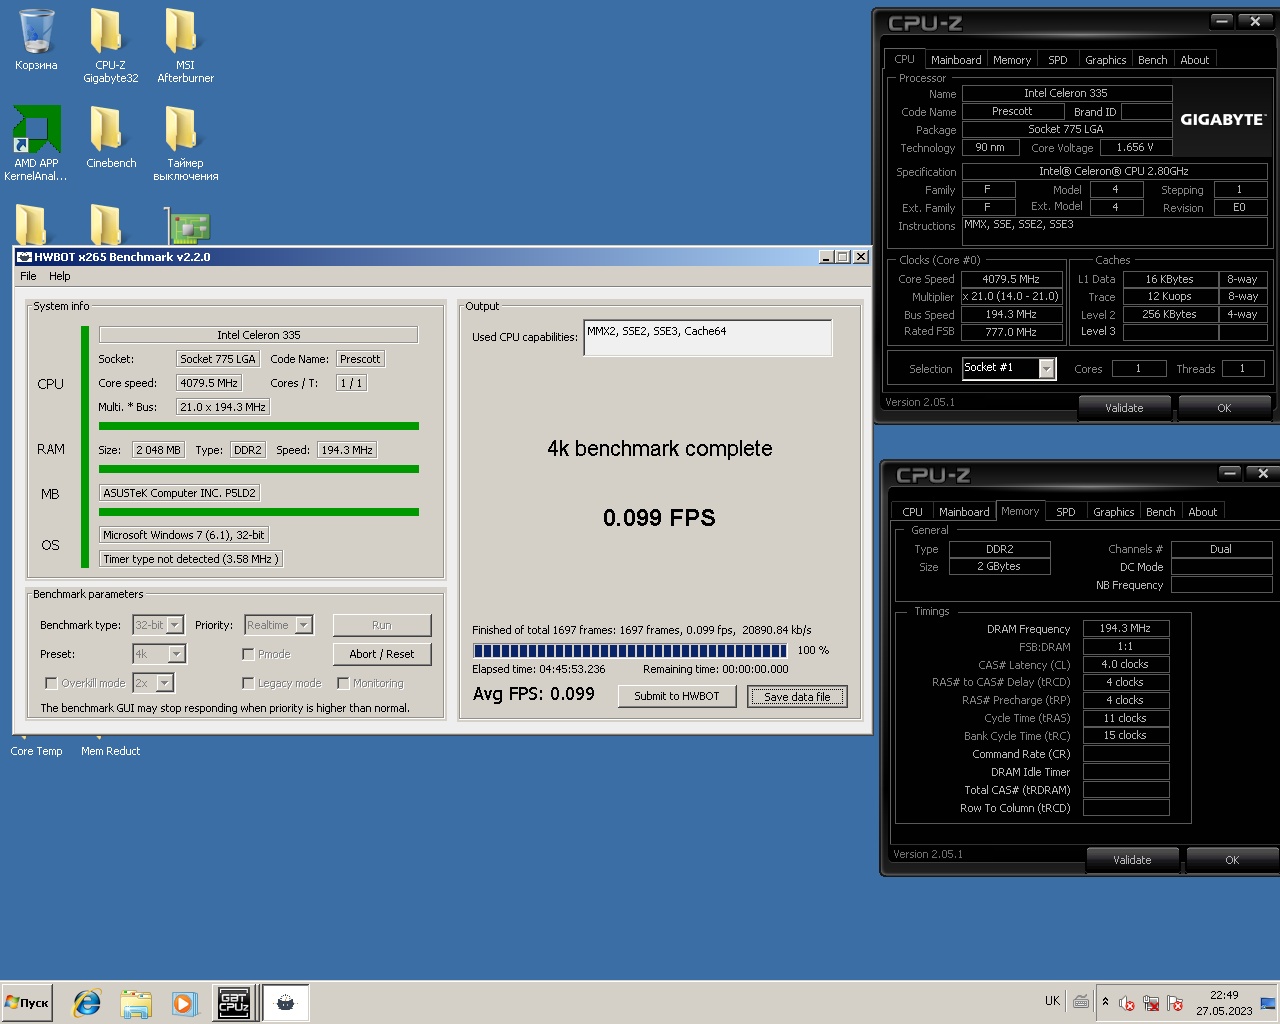Screen dimensions: 1280x1024
Task: Select the green graphics card desktop icon
Action: click(x=186, y=226)
